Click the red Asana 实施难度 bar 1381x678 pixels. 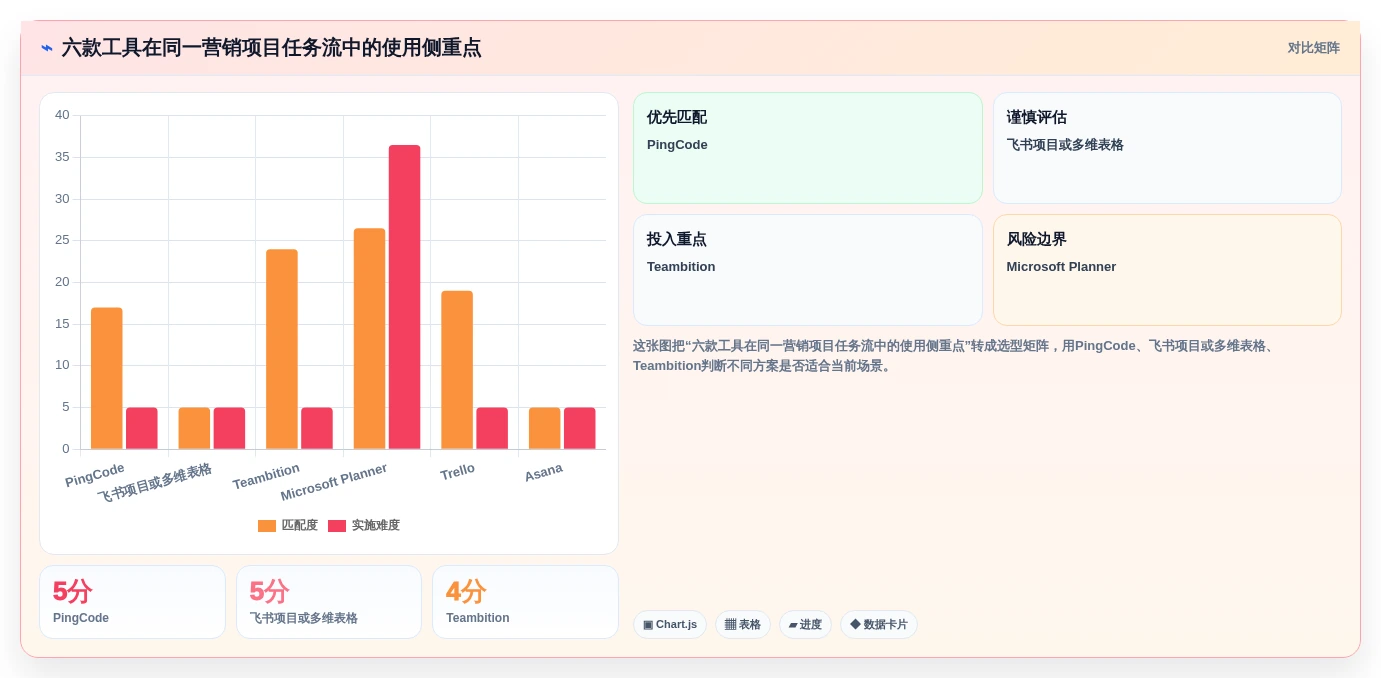click(x=580, y=428)
